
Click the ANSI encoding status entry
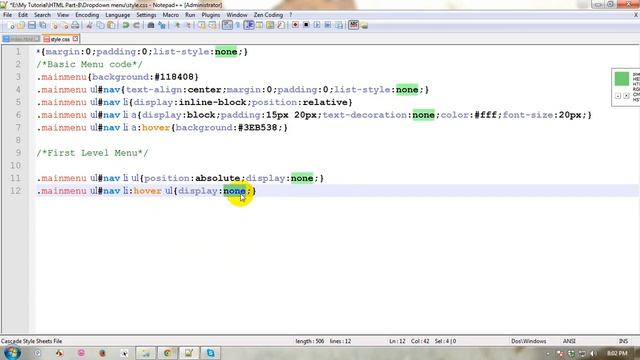point(569,341)
